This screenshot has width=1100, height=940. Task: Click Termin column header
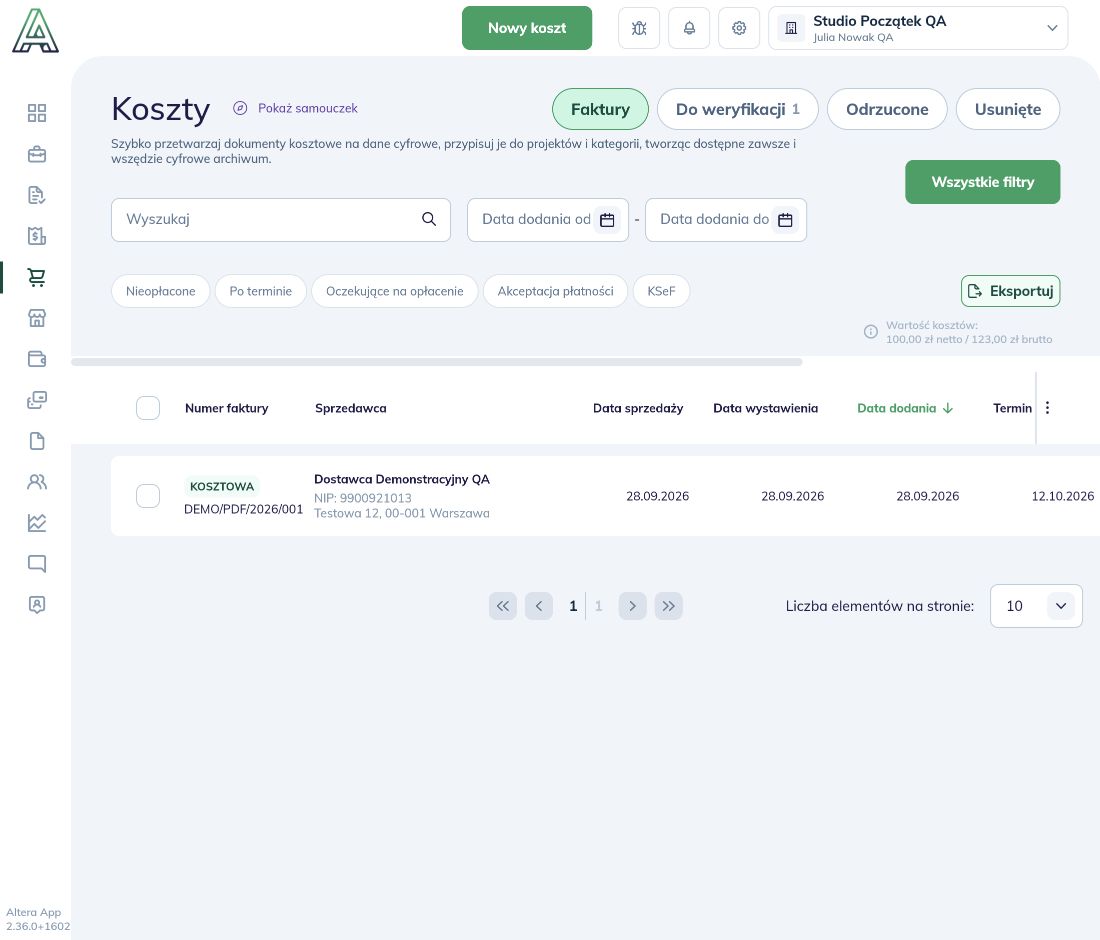coord(1012,408)
